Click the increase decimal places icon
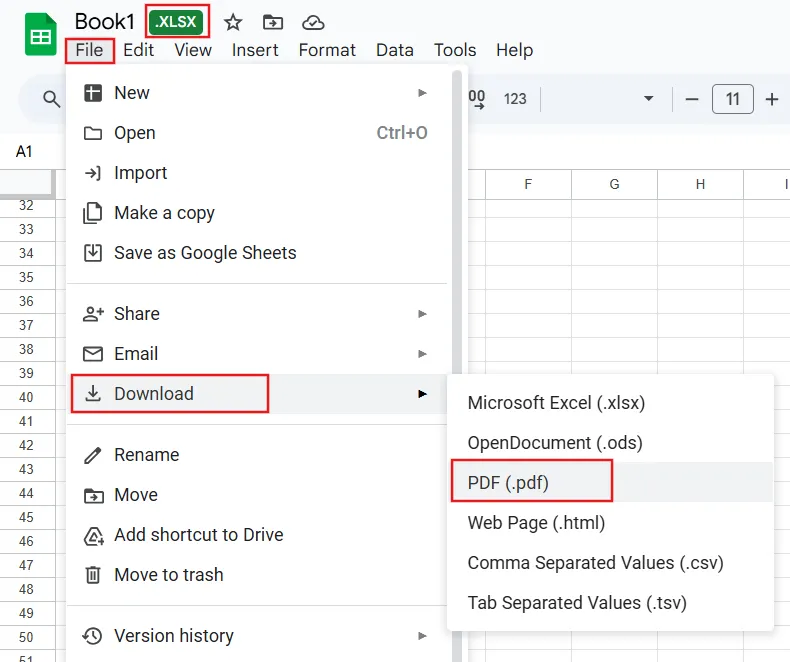The image size is (790, 662). tap(477, 99)
